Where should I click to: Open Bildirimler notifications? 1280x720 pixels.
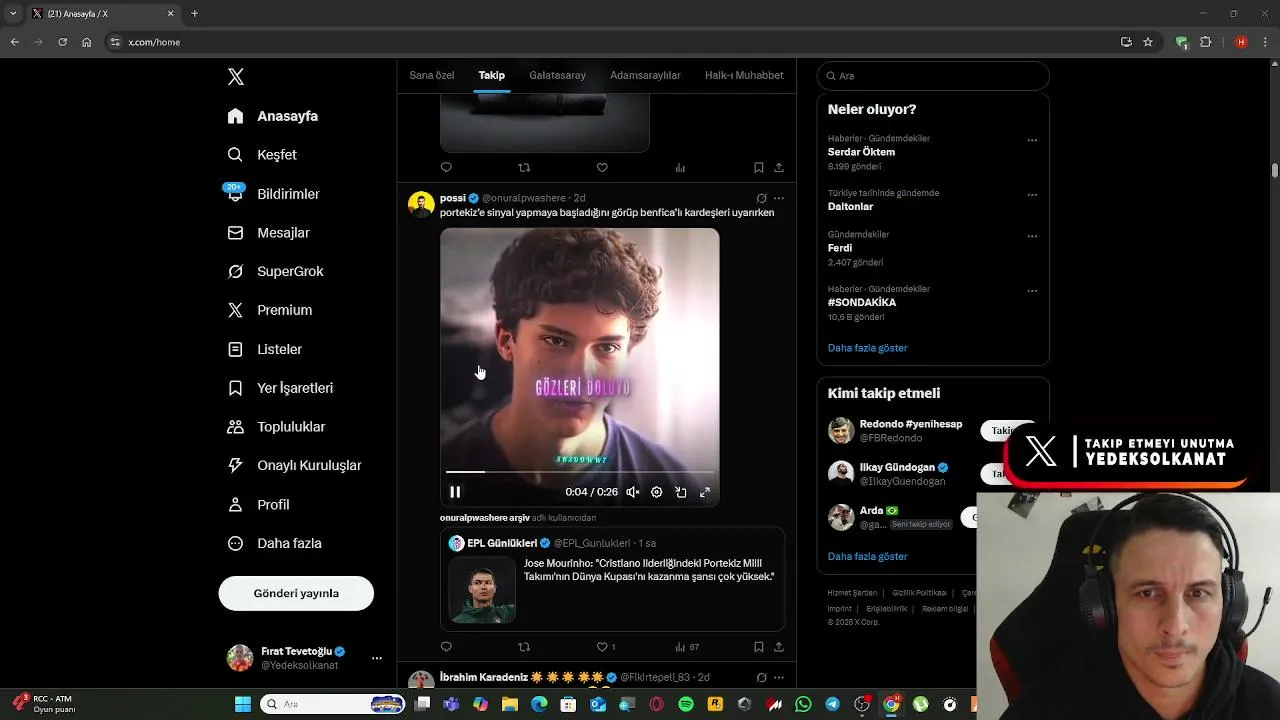pyautogui.click(x=273, y=194)
